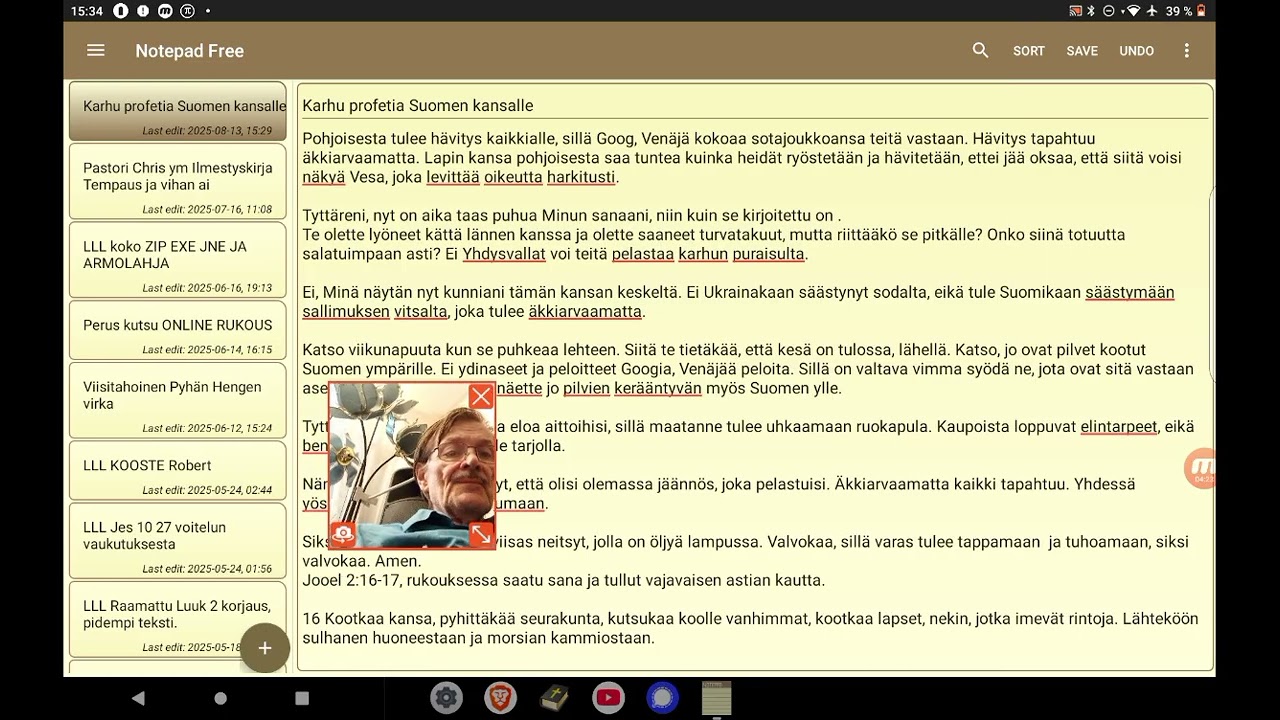Tap timestamp Last edit: 2025-07-16, 11:08
The width and height of the screenshot is (1280, 720).
(x=207, y=209)
